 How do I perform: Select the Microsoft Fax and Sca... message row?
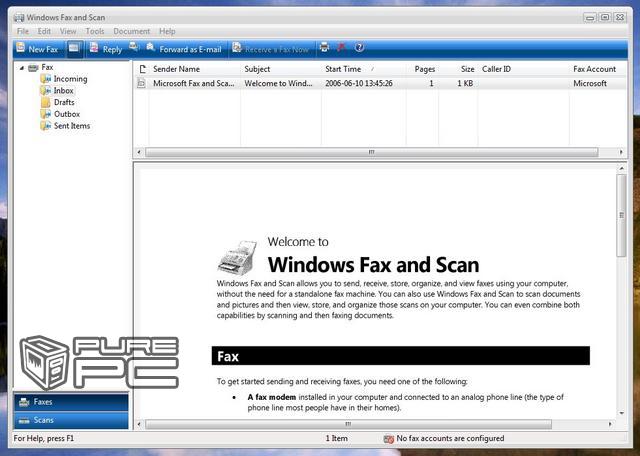click(380, 83)
